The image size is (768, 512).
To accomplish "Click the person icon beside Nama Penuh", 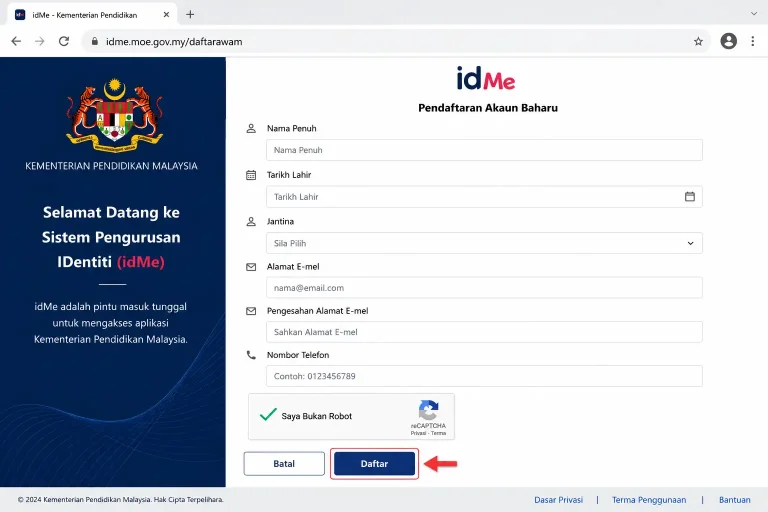I will 251,128.
